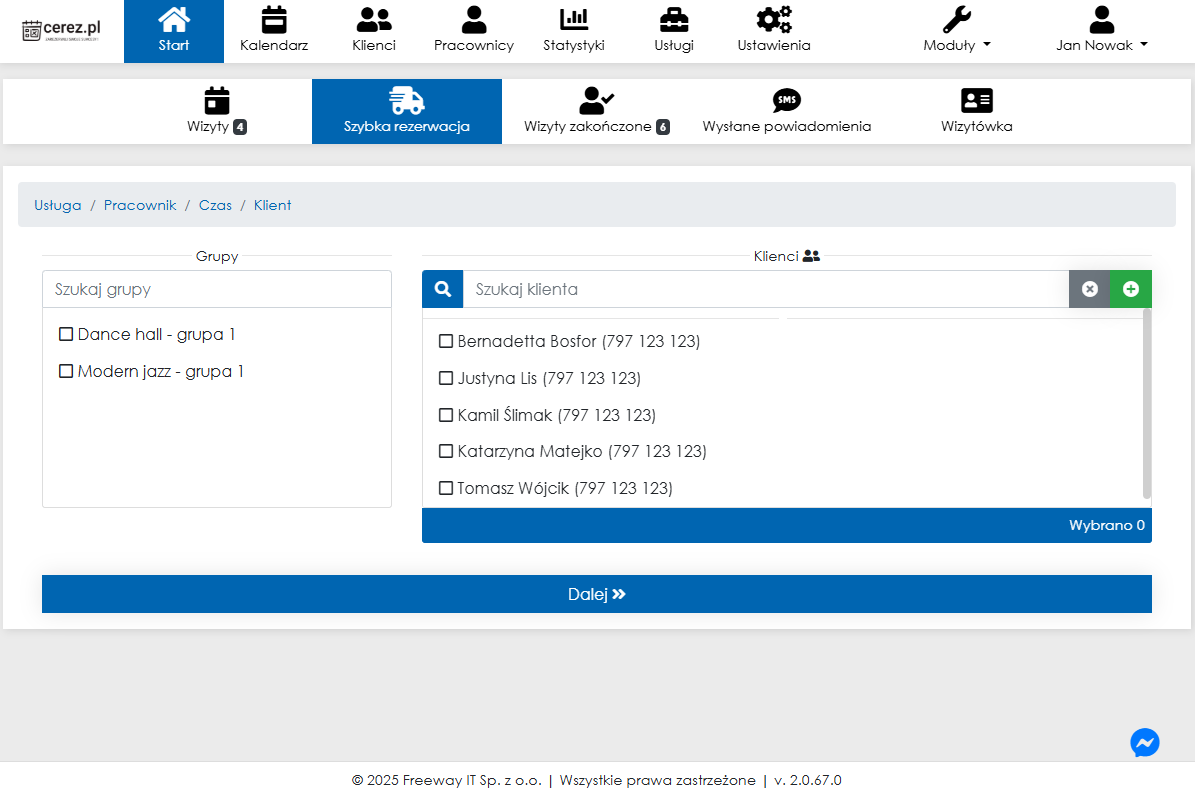Focus the Szukaj grupy search field

(217, 289)
